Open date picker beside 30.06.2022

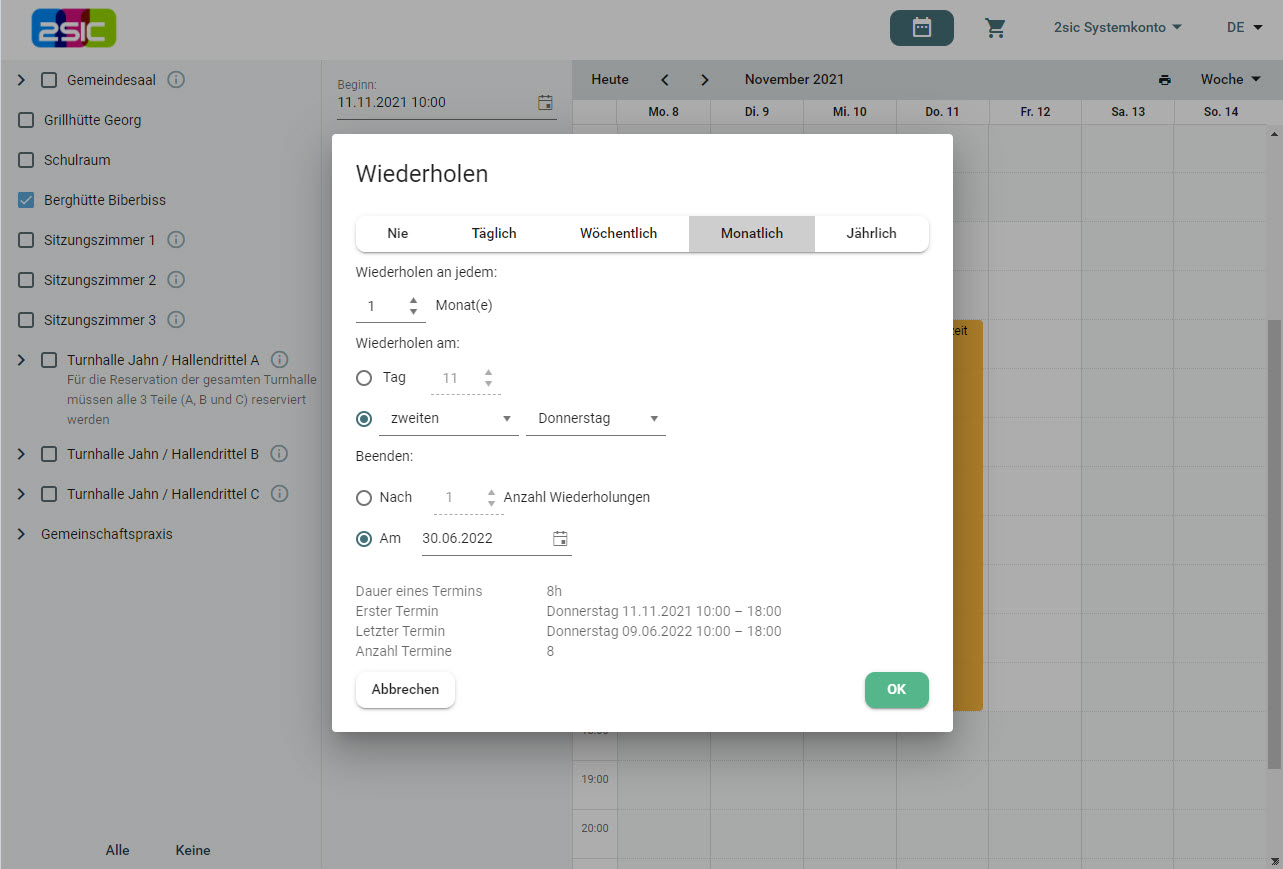[560, 538]
